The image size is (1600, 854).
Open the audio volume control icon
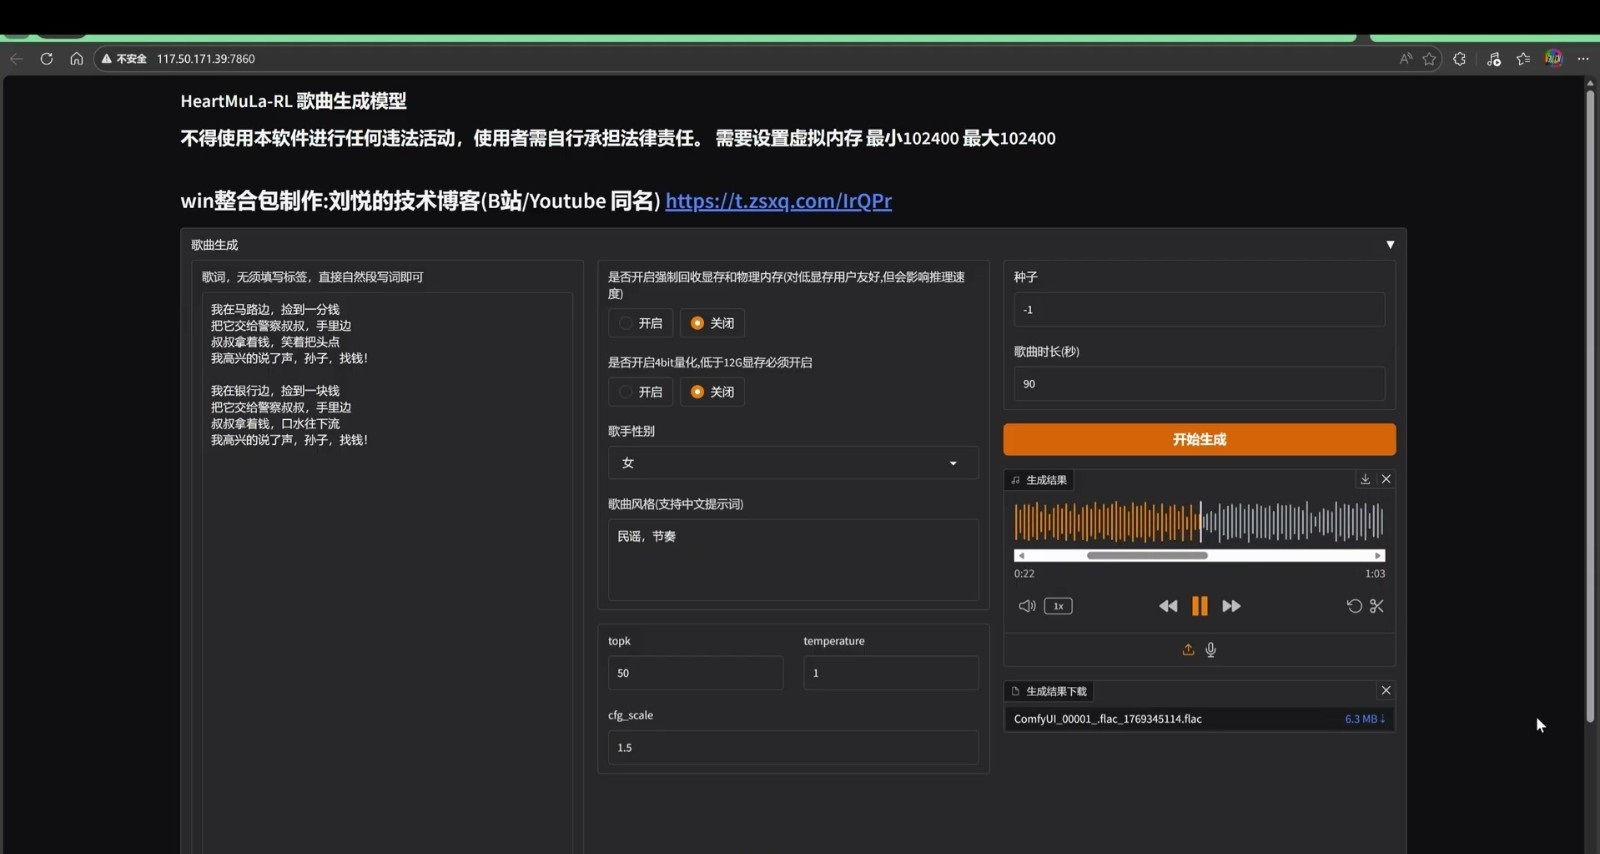(x=1026, y=606)
